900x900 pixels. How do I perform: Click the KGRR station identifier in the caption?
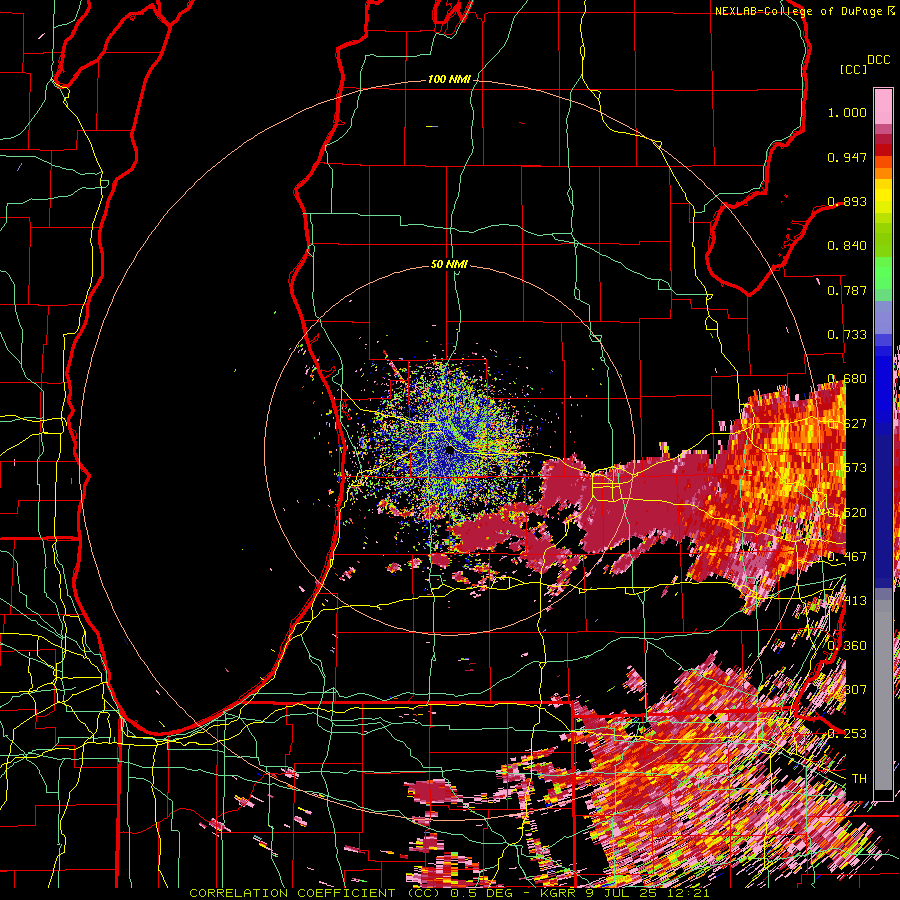558,893
